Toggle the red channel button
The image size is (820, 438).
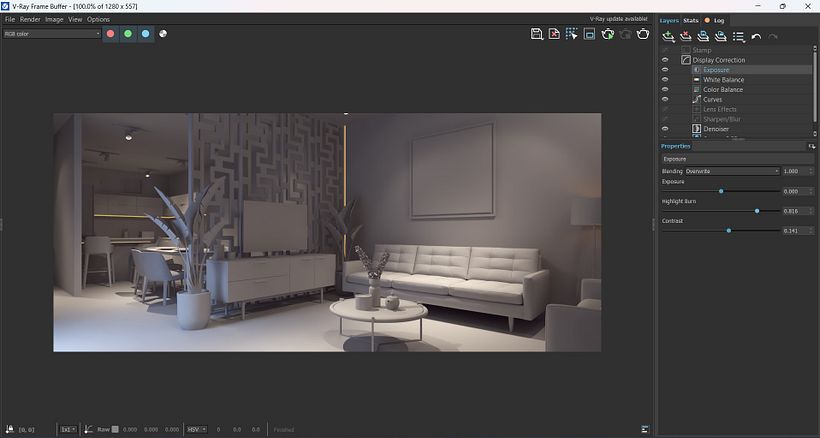[x=110, y=33]
